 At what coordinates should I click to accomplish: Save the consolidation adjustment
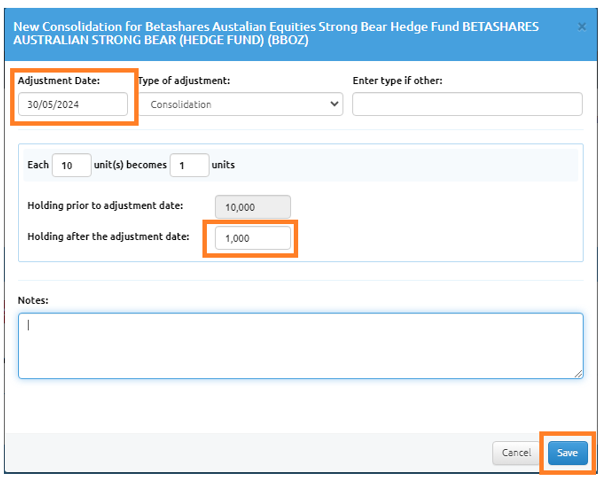(x=568, y=453)
